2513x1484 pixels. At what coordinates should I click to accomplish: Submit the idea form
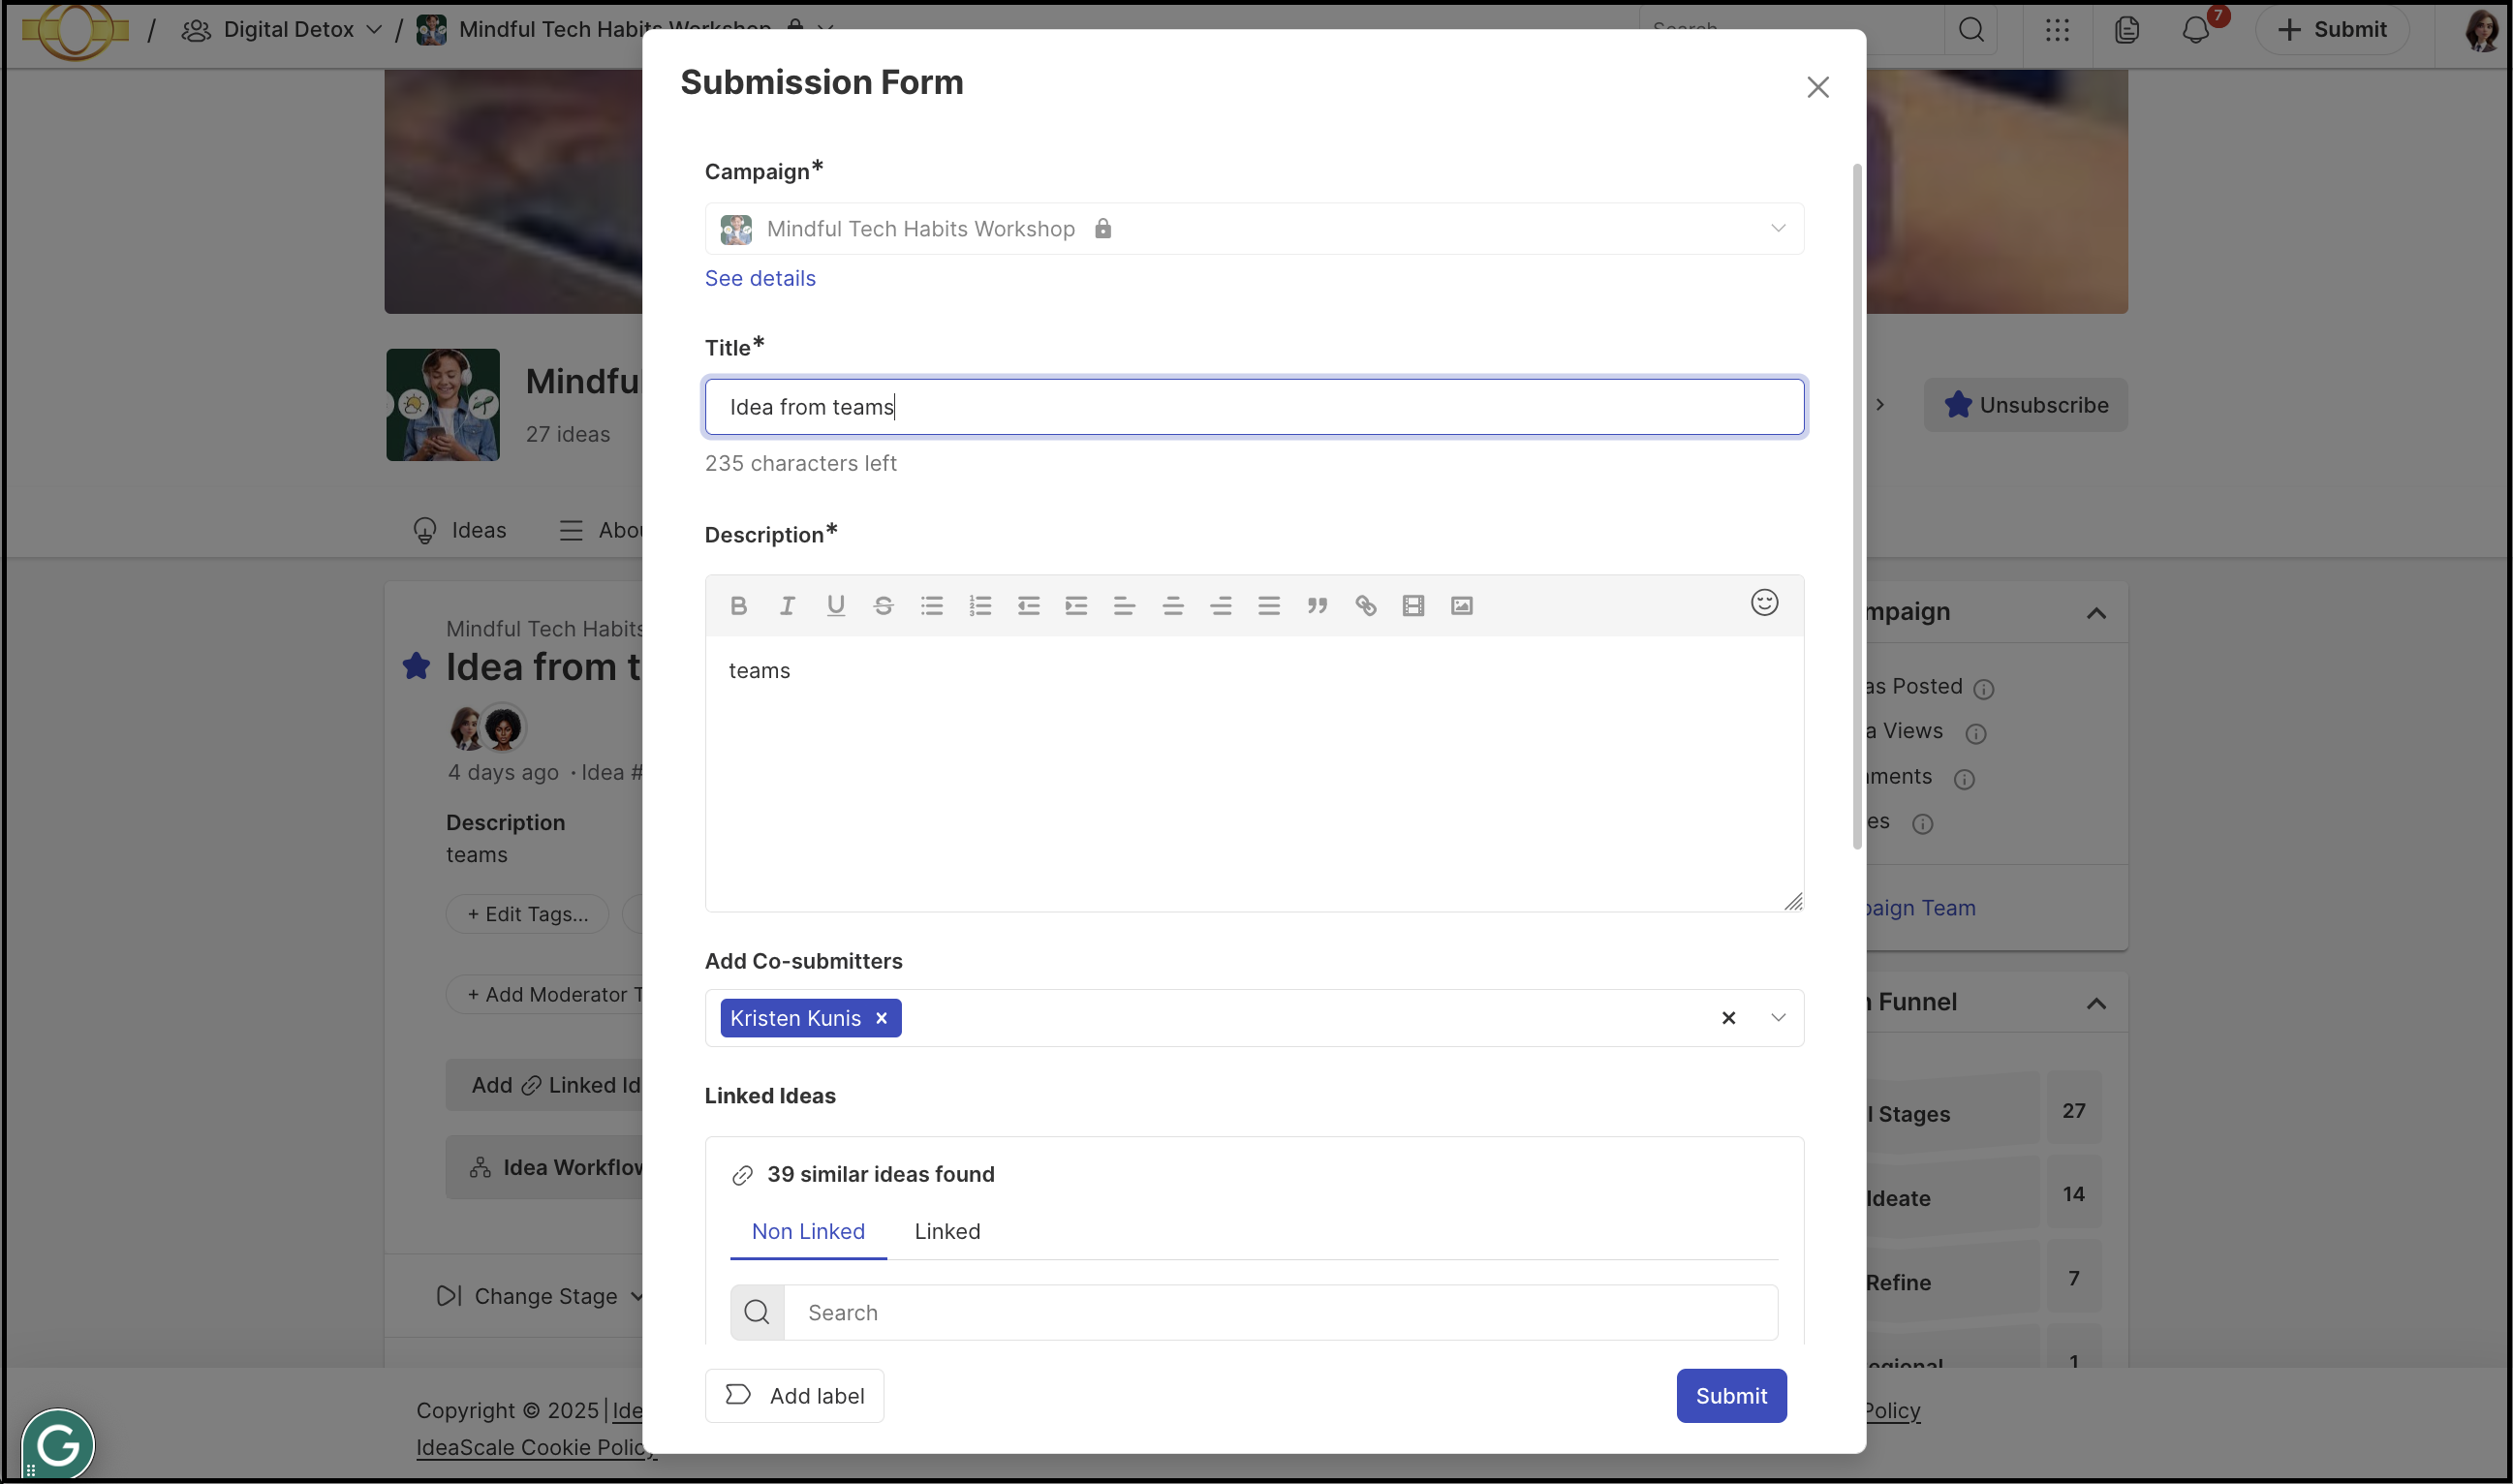(1731, 1395)
